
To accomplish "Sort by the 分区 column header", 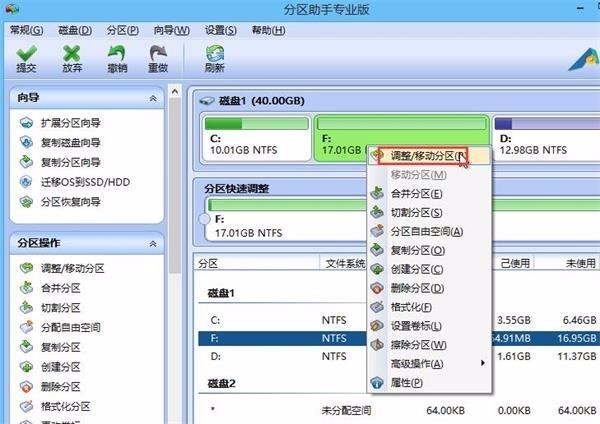I will [x=256, y=263].
